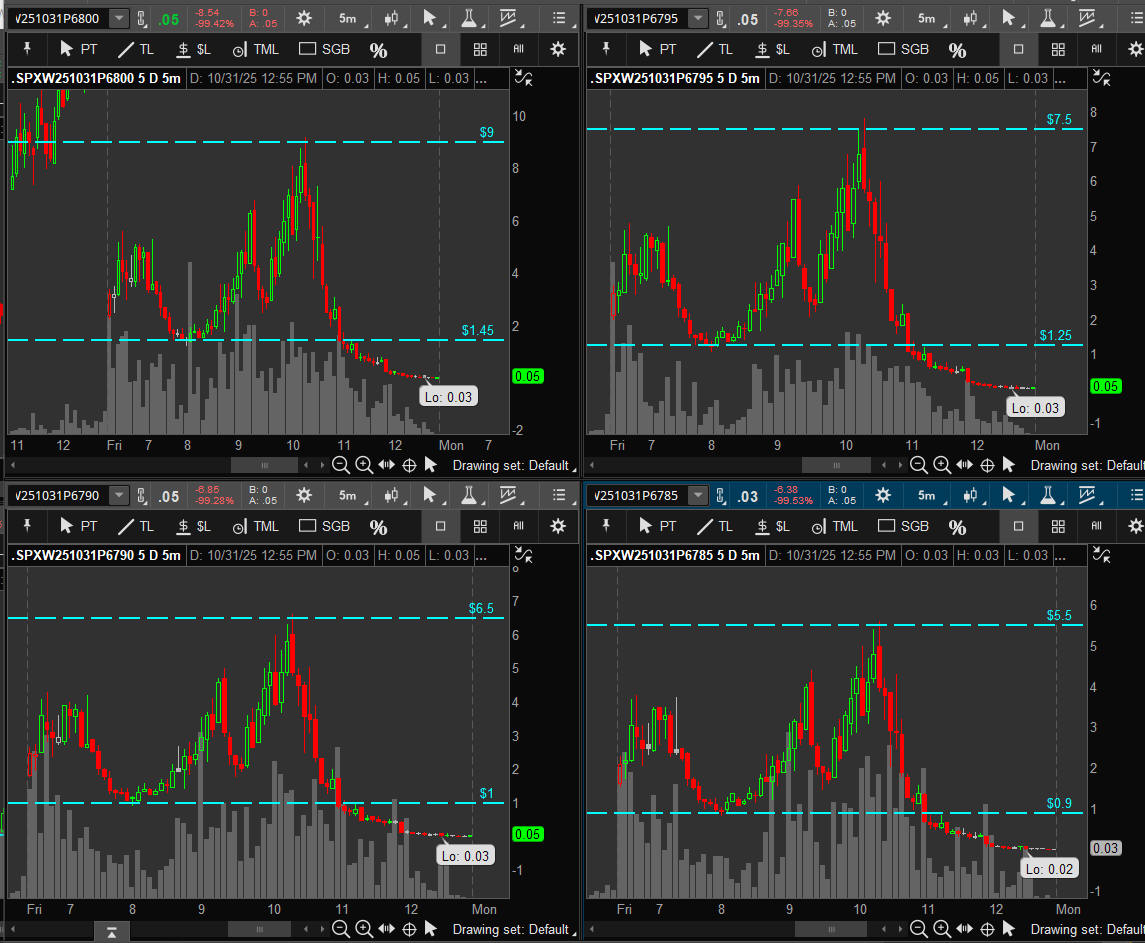Select the SGB rectangle tool in P6785 chart
1145x943 pixels.
coord(903,526)
